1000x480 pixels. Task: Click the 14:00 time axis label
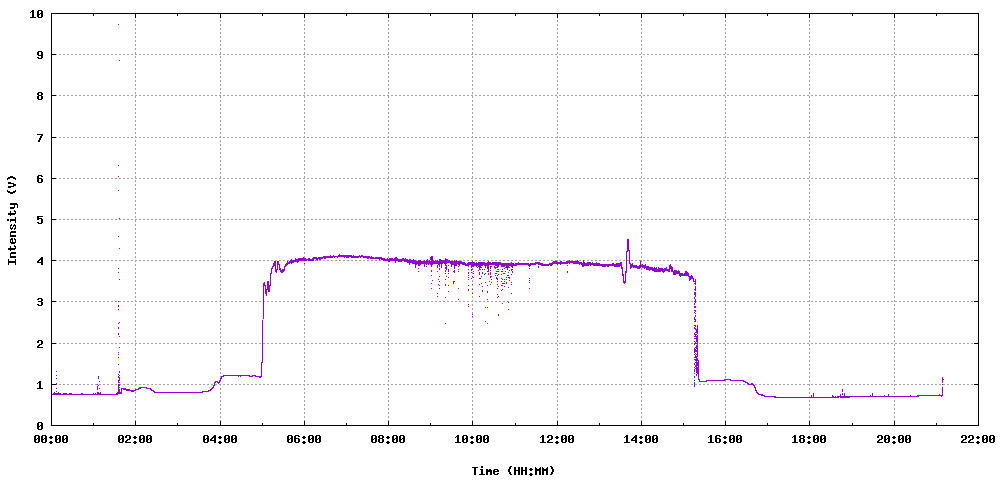(x=641, y=439)
